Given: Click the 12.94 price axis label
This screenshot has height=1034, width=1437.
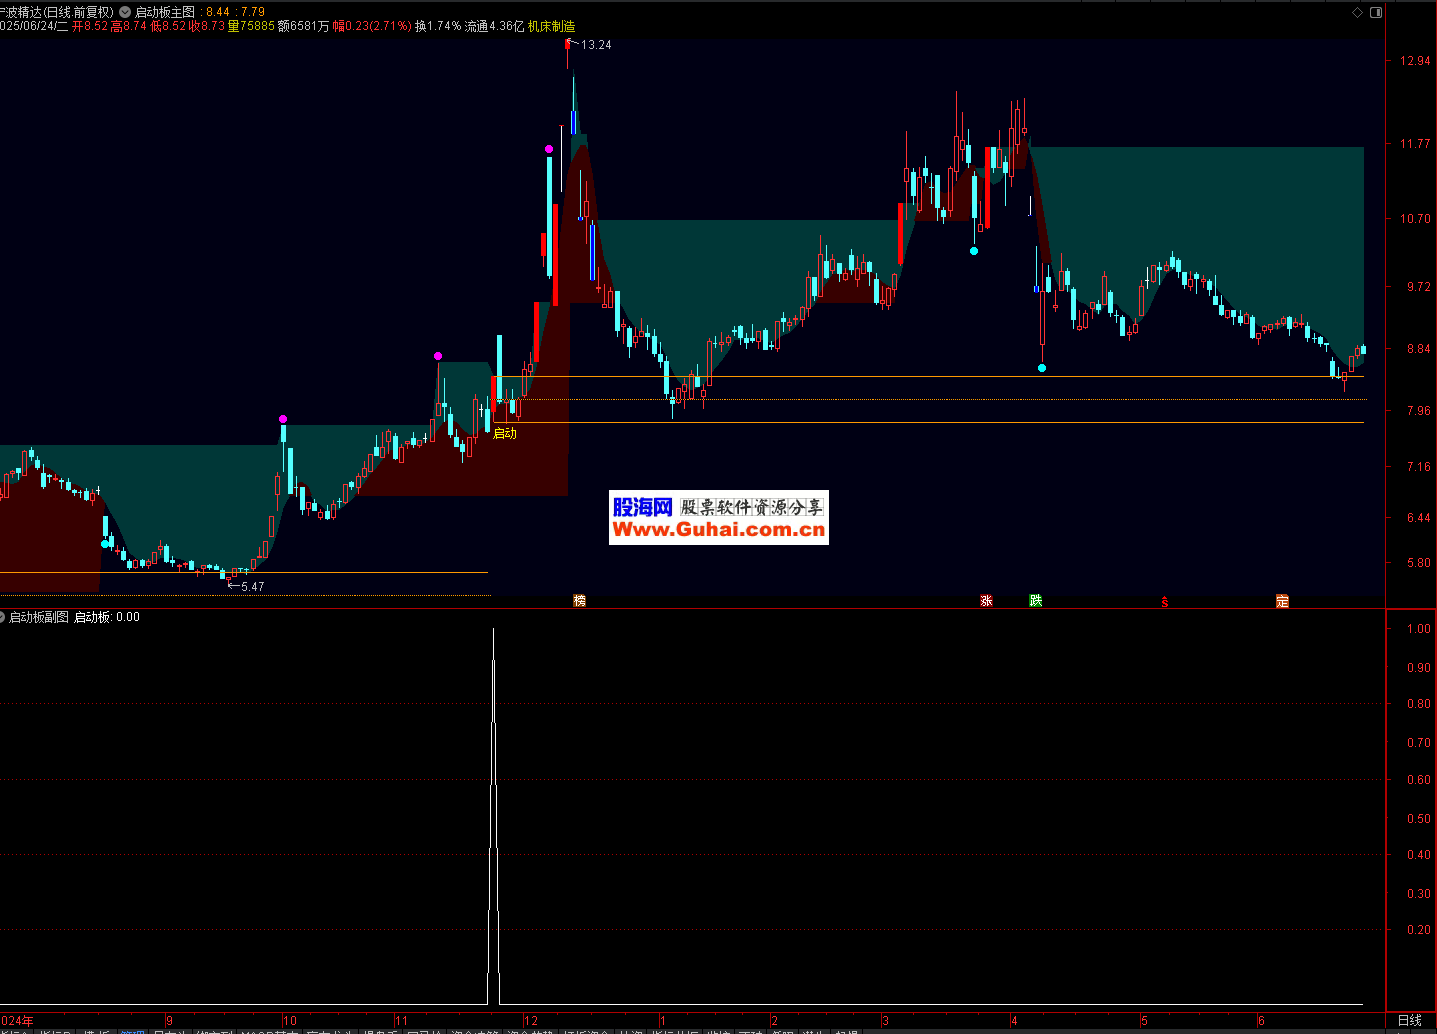Looking at the screenshot, I should tap(1415, 61).
